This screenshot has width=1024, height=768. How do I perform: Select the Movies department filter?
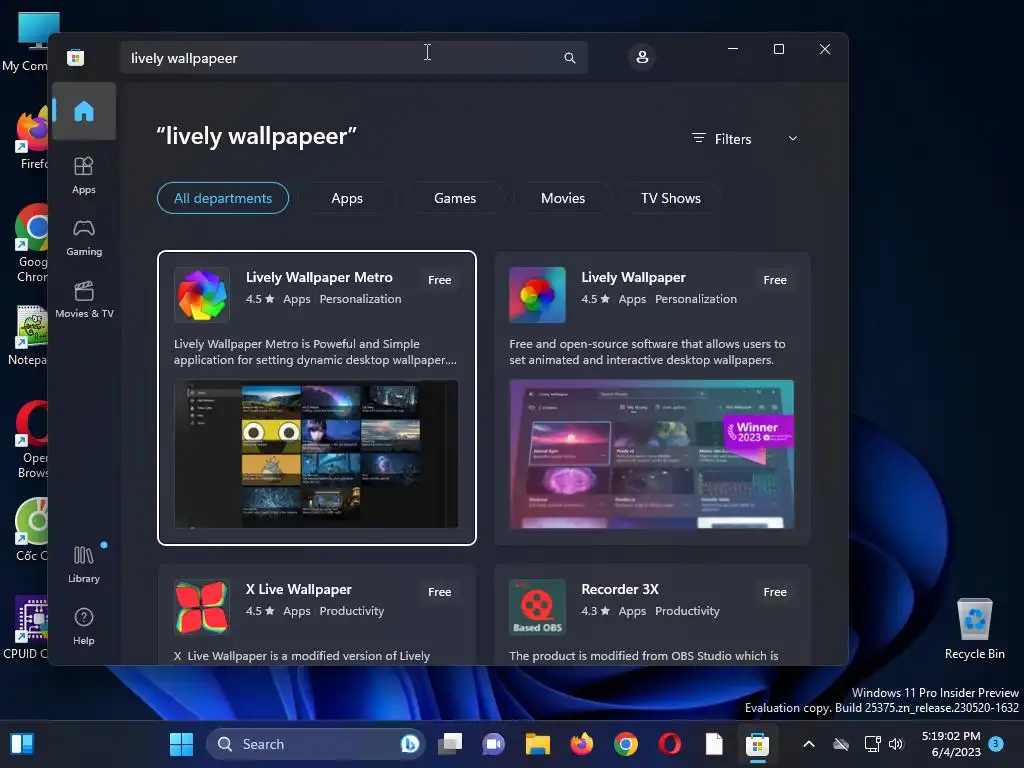563,198
